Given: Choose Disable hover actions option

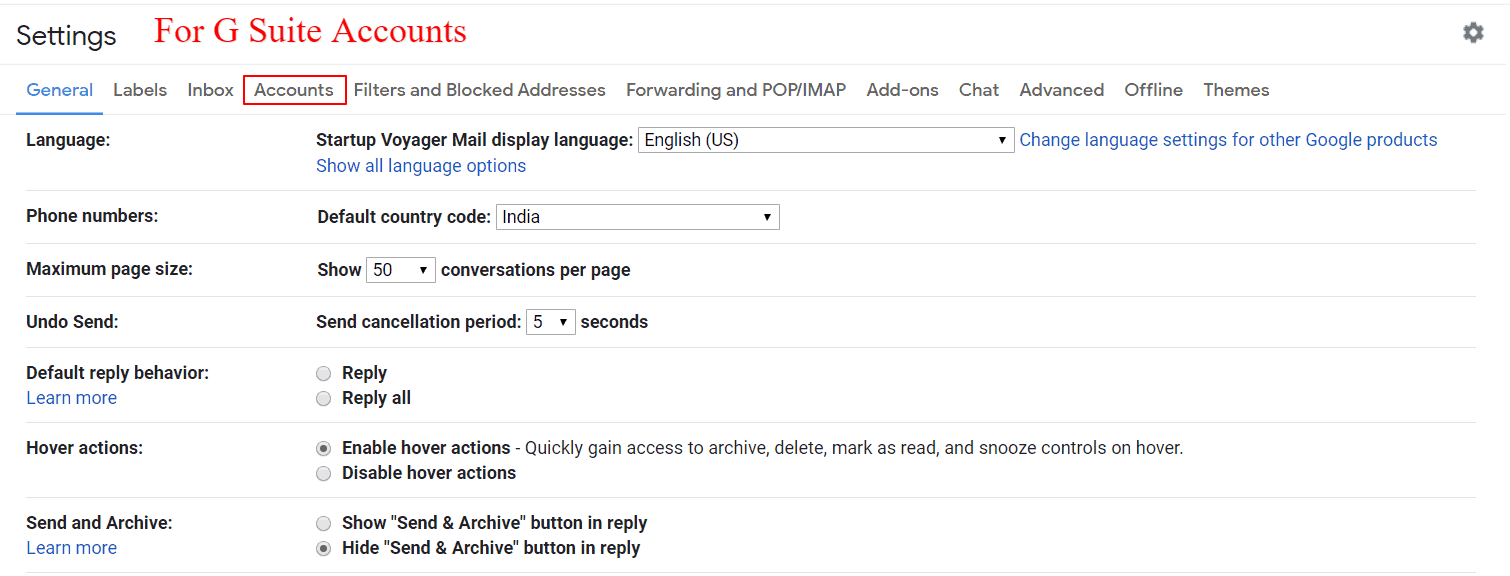Looking at the screenshot, I should [x=324, y=473].
